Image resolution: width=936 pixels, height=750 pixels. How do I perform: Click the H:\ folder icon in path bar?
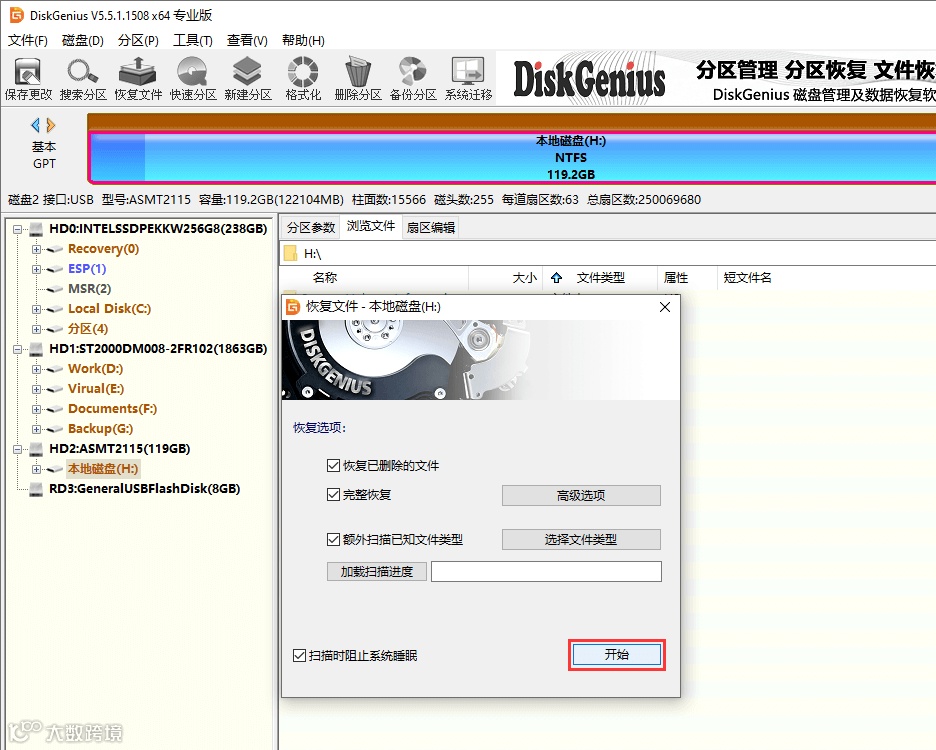click(x=291, y=254)
